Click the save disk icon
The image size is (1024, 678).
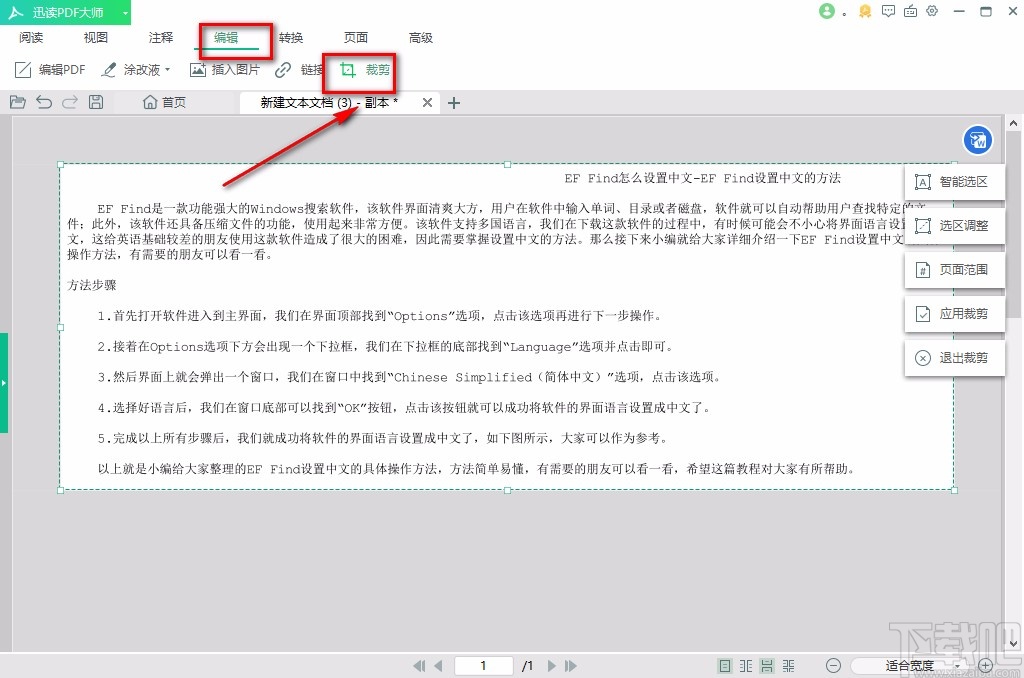[96, 102]
